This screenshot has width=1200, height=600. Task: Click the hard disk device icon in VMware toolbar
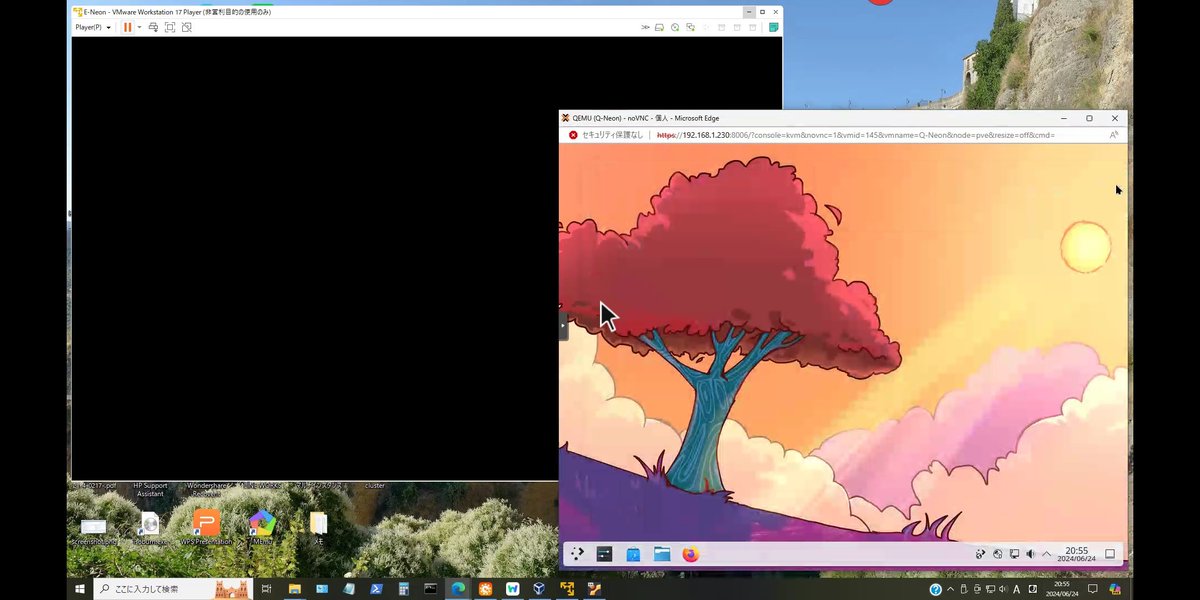pos(660,27)
